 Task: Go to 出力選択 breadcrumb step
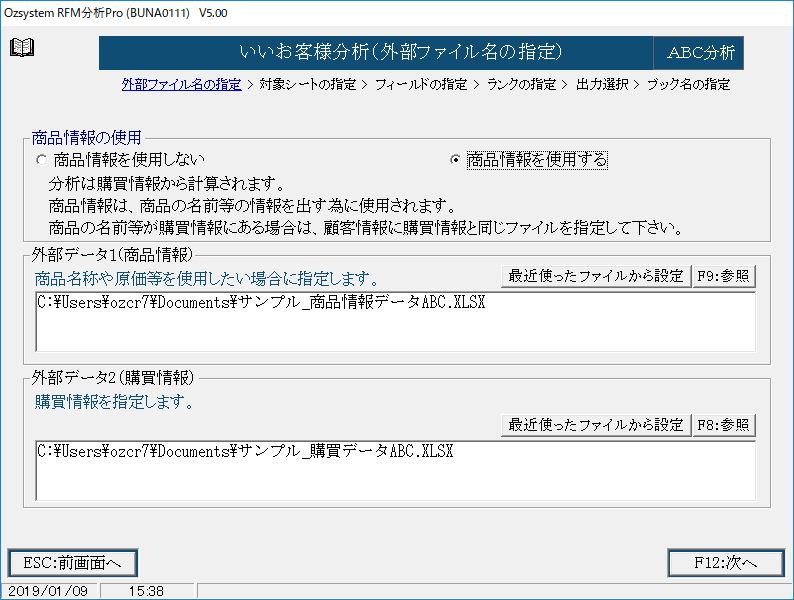click(x=602, y=84)
